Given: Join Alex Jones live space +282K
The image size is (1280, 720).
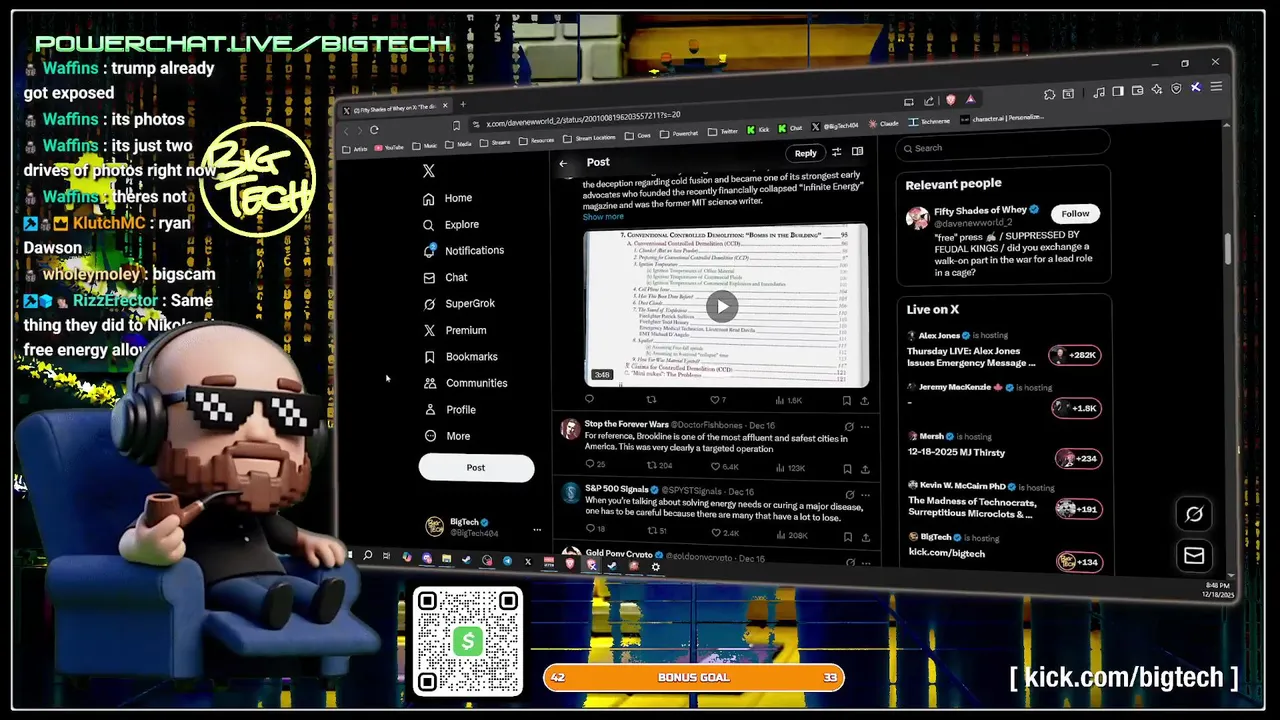Looking at the screenshot, I should (x=1075, y=355).
